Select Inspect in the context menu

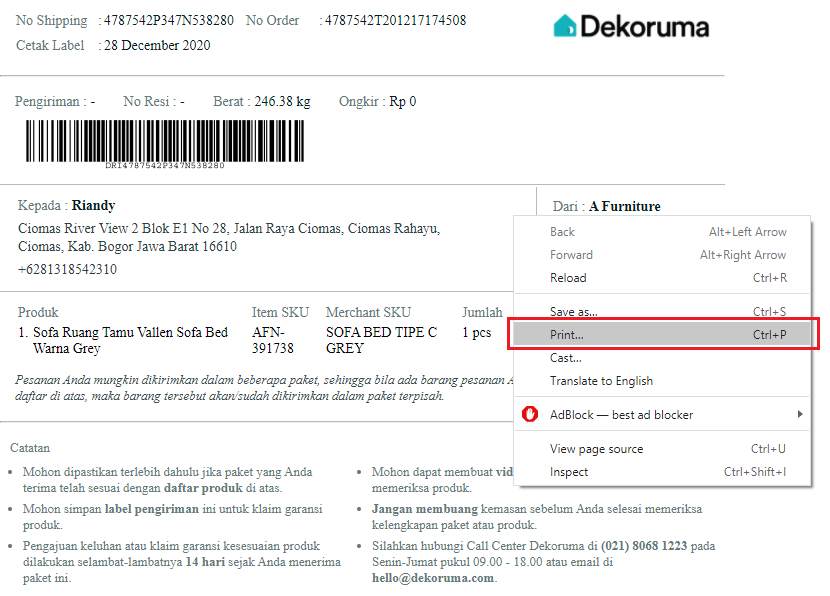click(662, 472)
